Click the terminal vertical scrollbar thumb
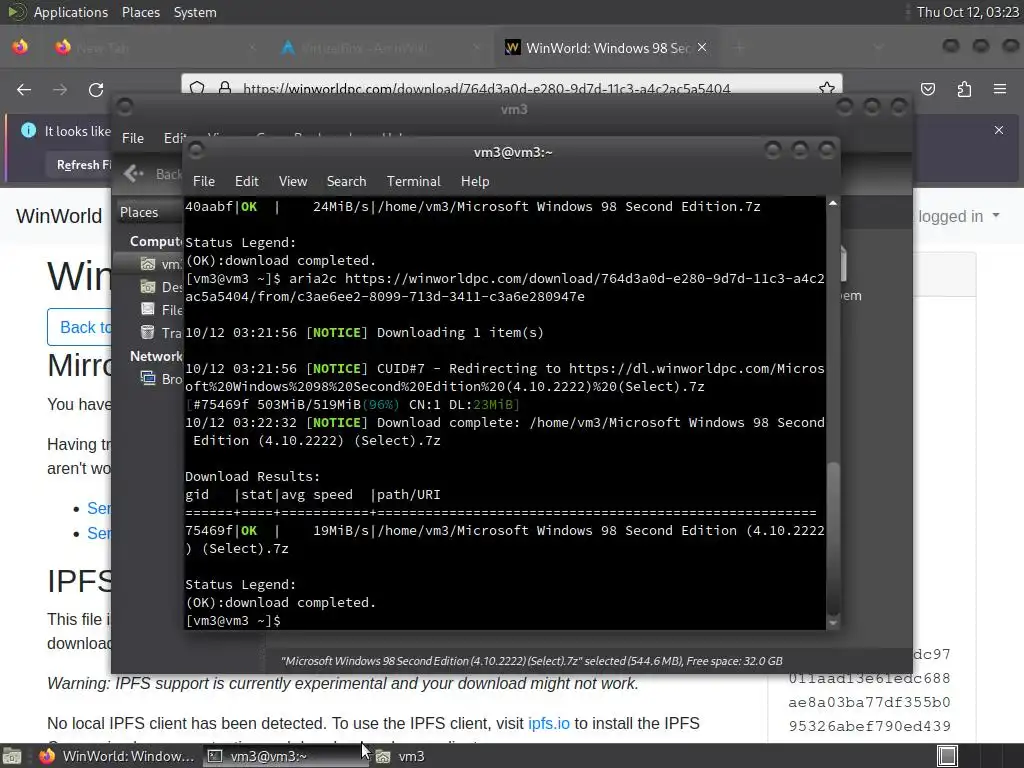 (x=833, y=537)
